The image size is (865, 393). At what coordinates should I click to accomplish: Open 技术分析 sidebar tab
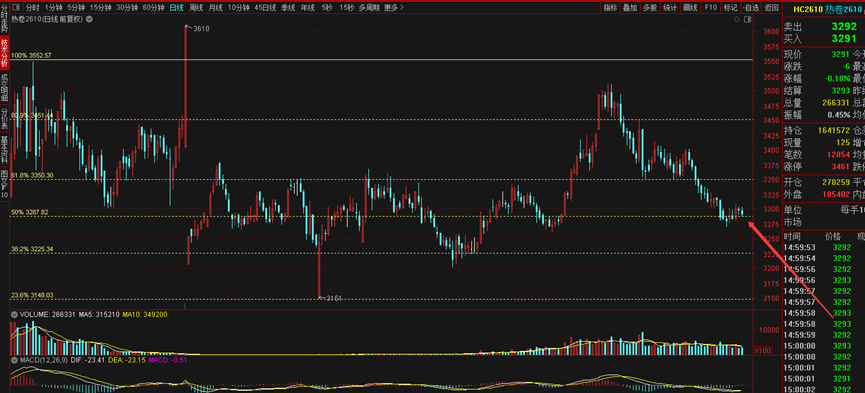[4, 53]
